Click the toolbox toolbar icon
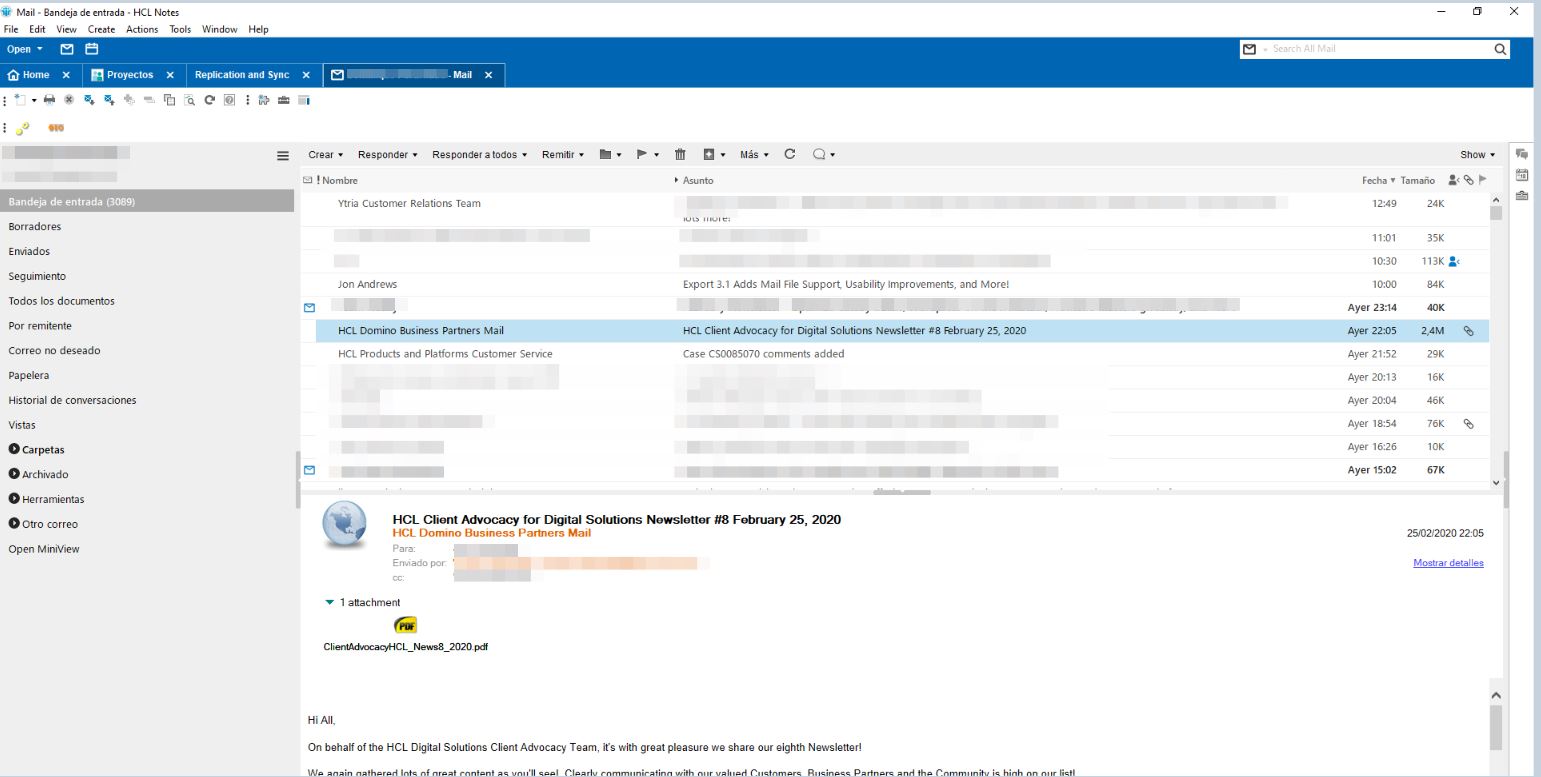 (x=283, y=100)
